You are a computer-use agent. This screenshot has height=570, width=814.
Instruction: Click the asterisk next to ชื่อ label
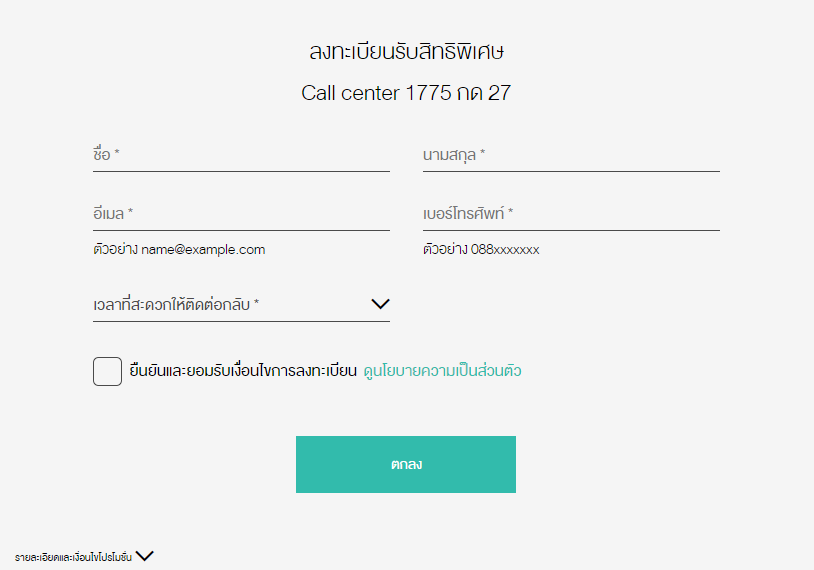117,152
